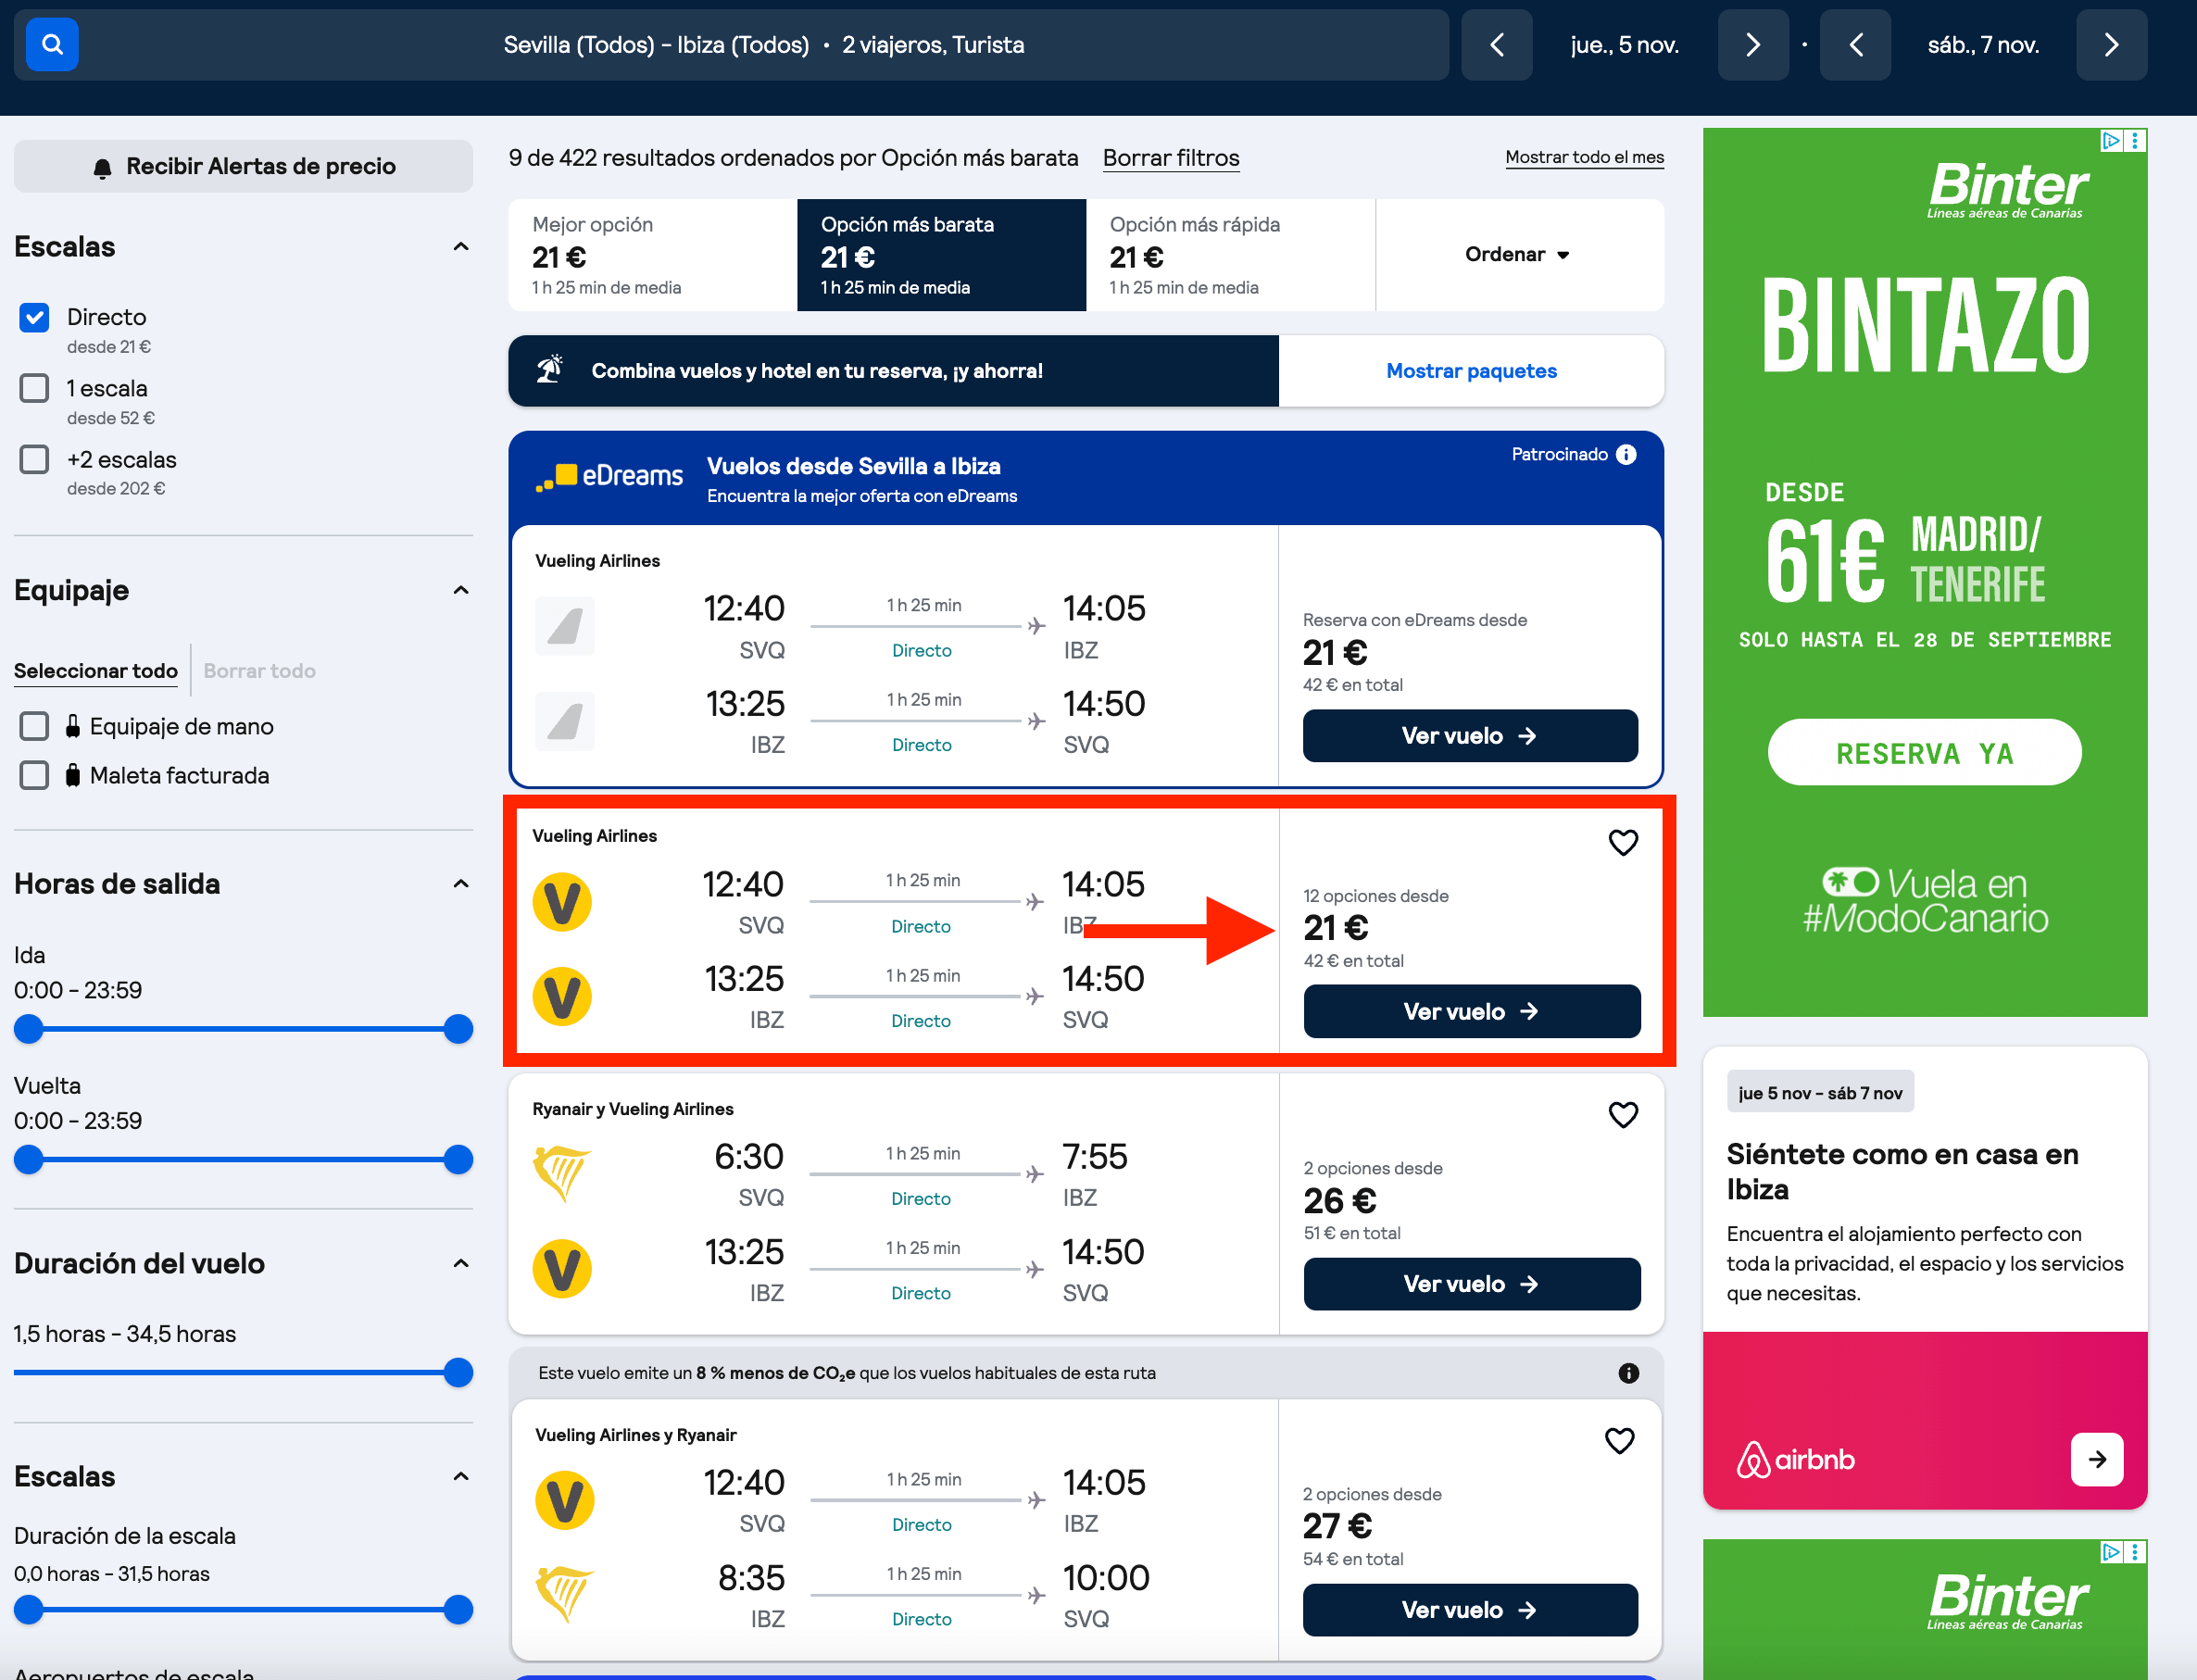Click the 6:30 SVQ departure time
The image size is (2197, 1680).
click(748, 1157)
